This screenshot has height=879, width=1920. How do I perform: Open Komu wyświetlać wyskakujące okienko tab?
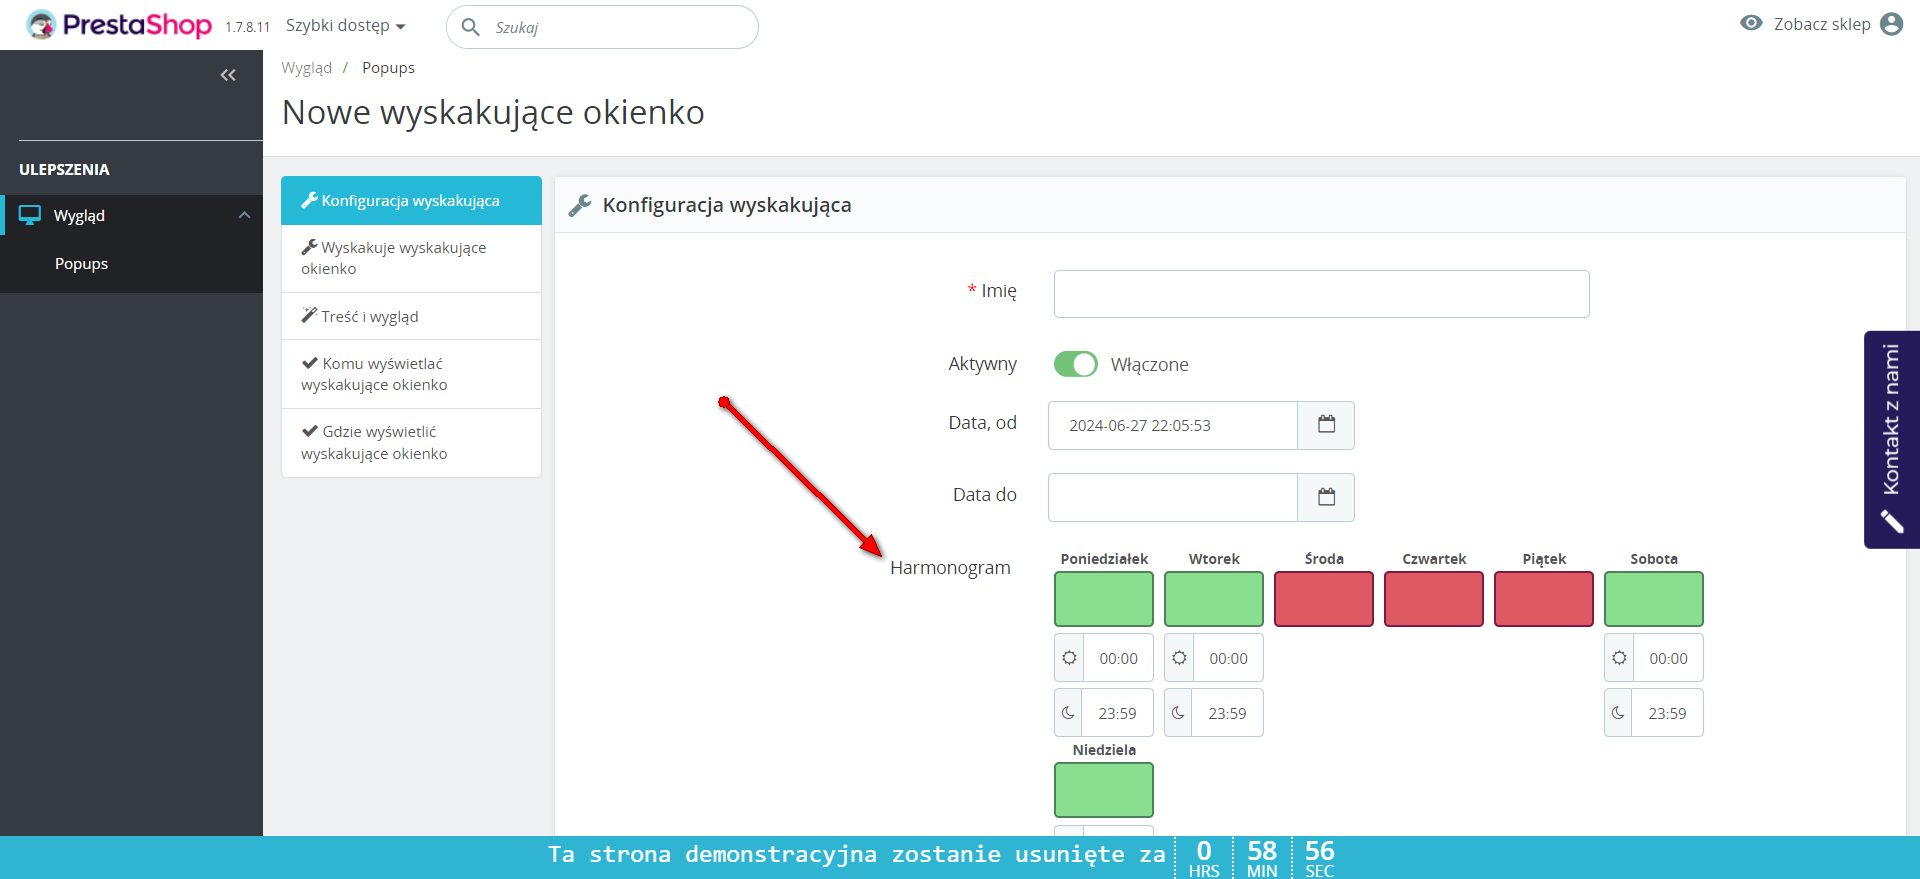point(411,374)
